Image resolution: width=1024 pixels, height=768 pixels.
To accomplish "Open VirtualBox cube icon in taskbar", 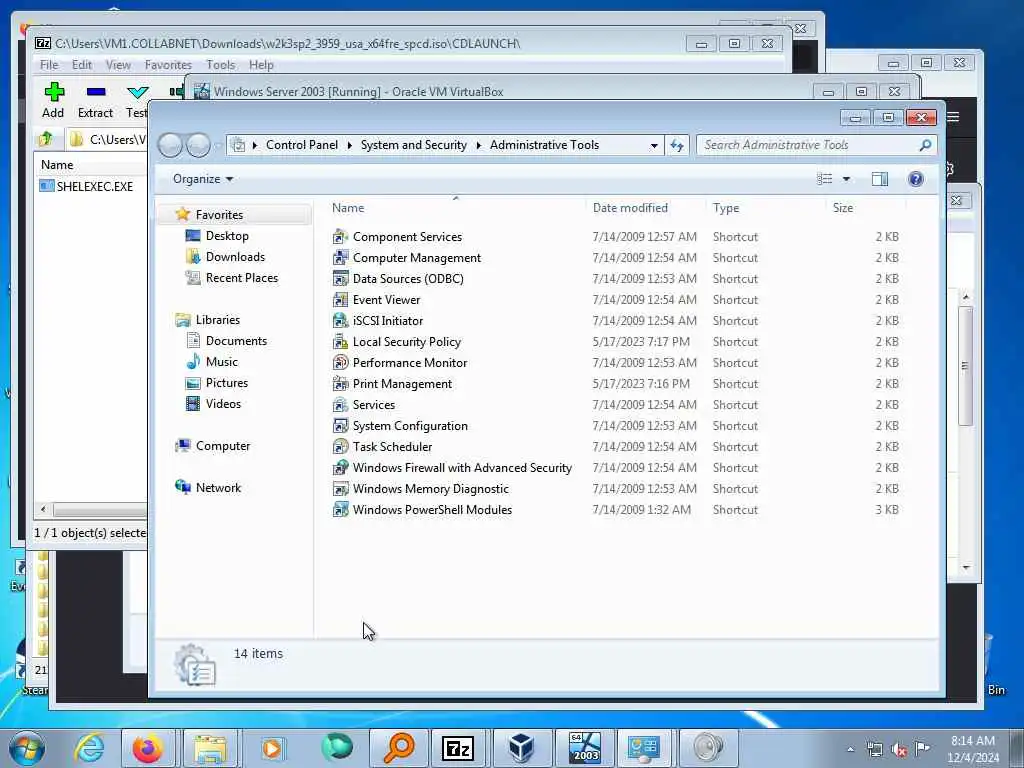I will point(520,748).
